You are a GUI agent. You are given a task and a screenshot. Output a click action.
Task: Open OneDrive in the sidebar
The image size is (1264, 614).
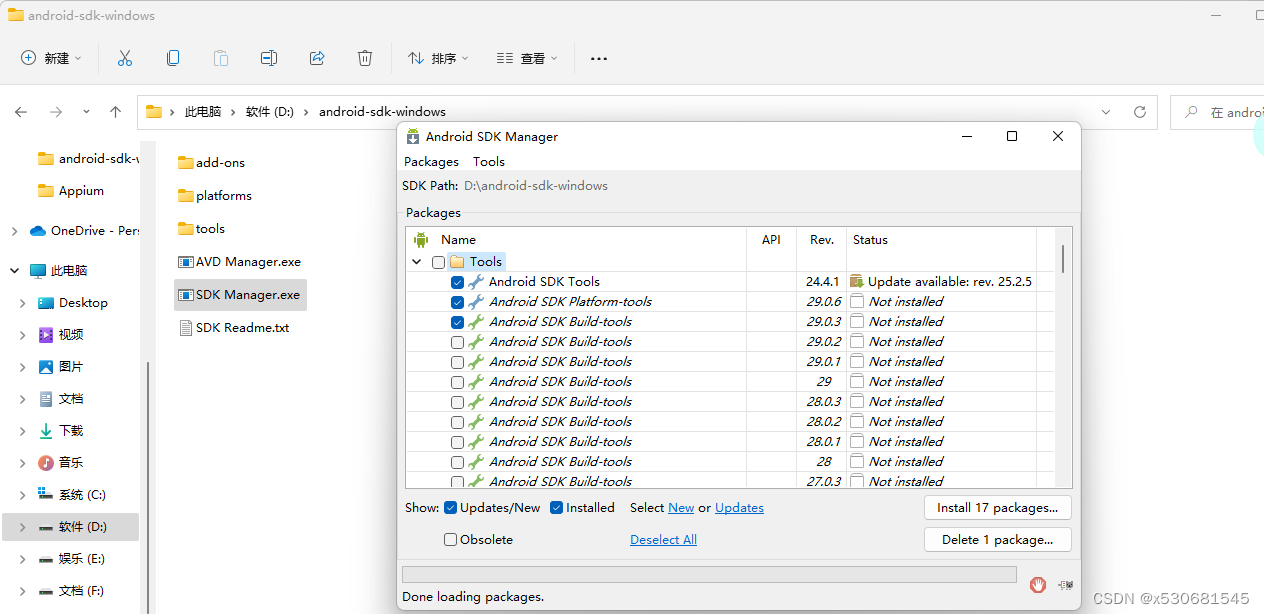[x=84, y=230]
